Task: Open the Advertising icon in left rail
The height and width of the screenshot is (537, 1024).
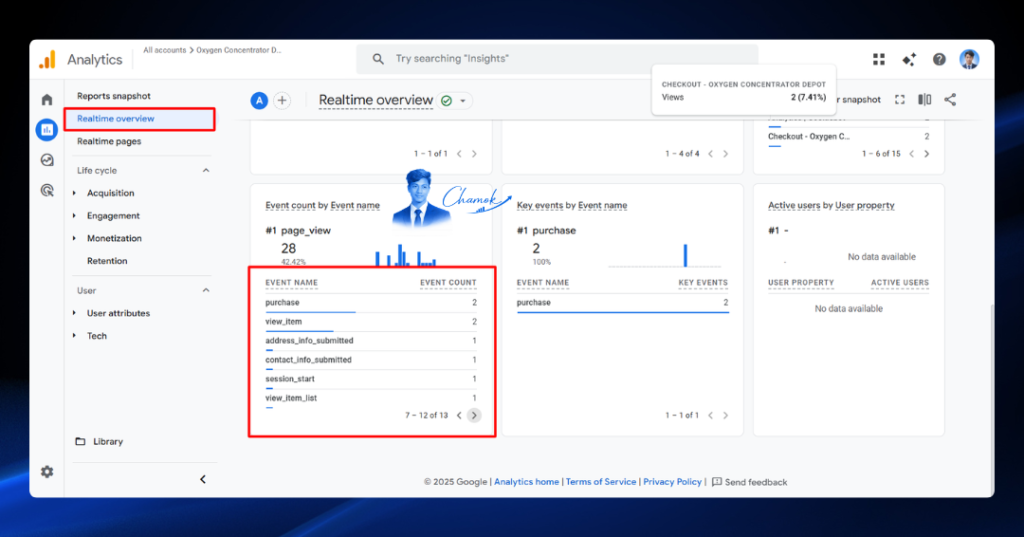Action: 47,190
